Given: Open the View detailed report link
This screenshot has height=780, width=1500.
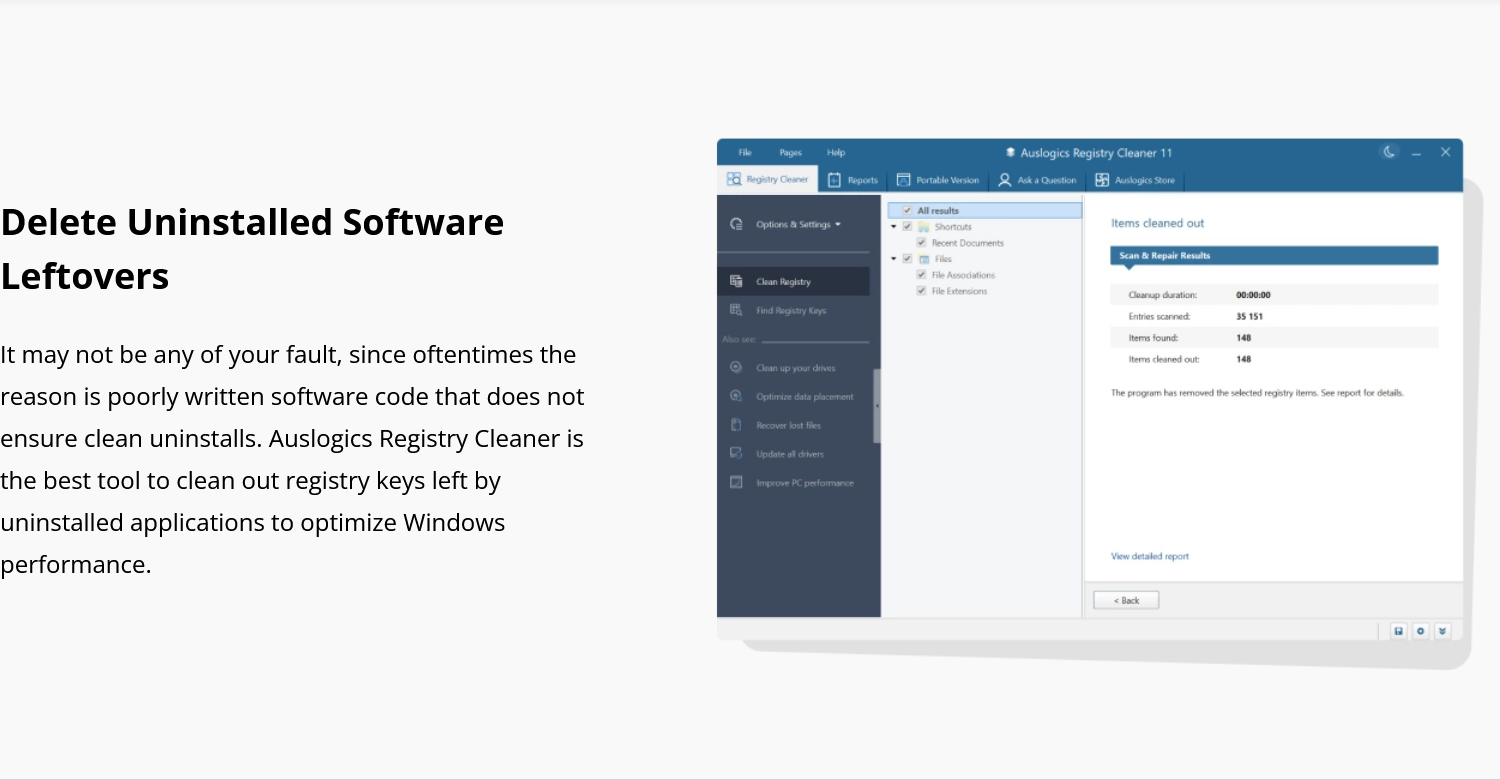Looking at the screenshot, I should pyautogui.click(x=1150, y=557).
